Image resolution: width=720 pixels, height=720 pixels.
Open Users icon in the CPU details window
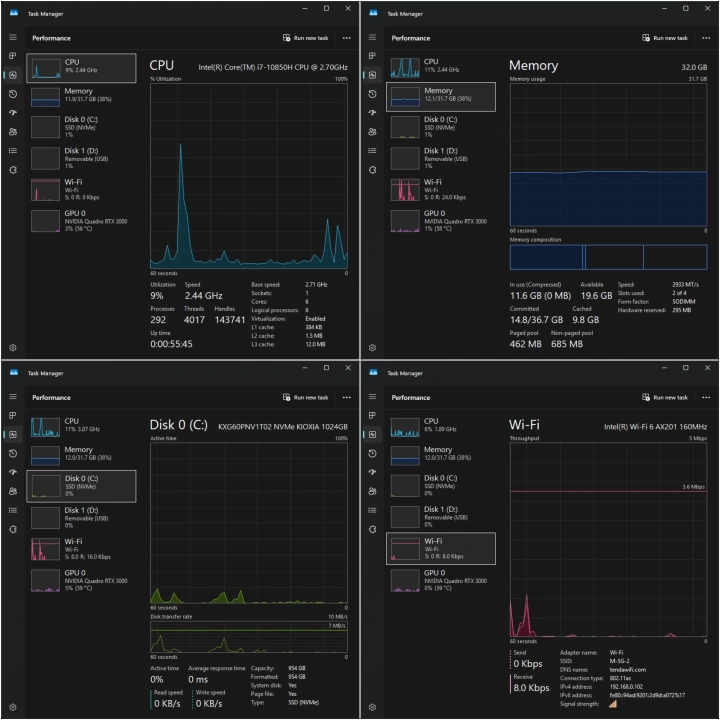pyautogui.click(x=13, y=131)
